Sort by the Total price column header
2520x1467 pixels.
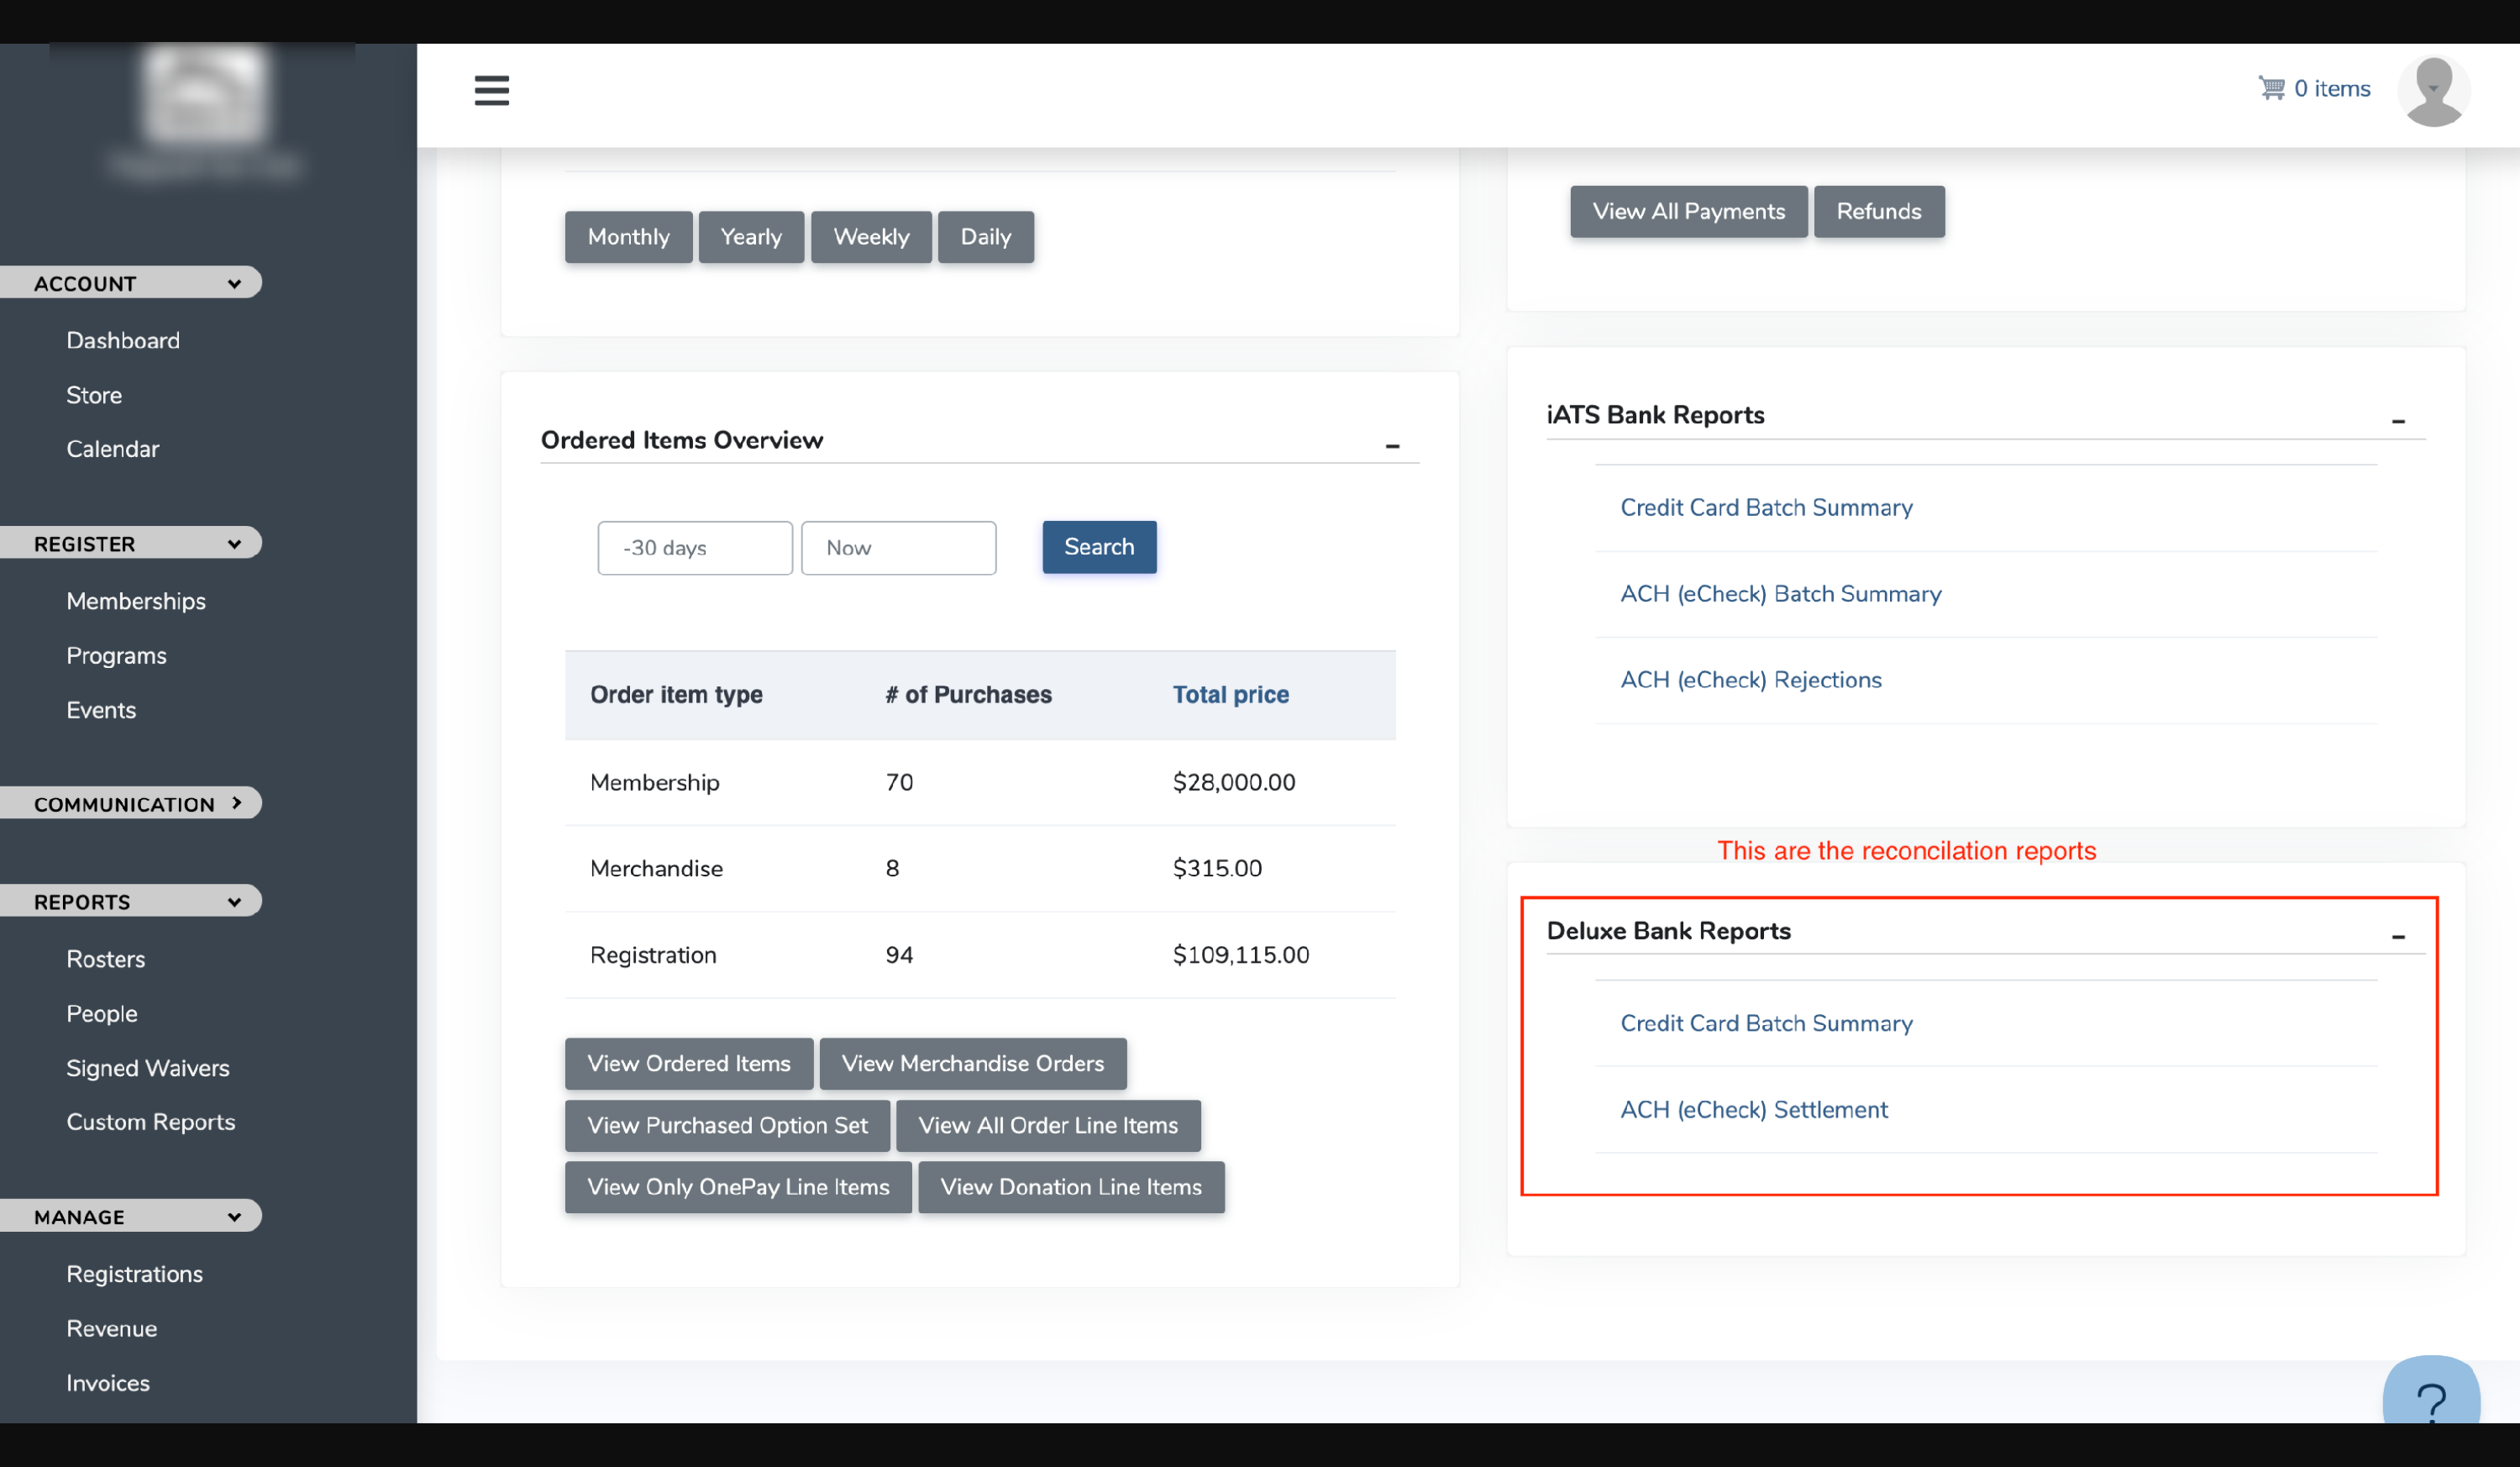(1230, 695)
